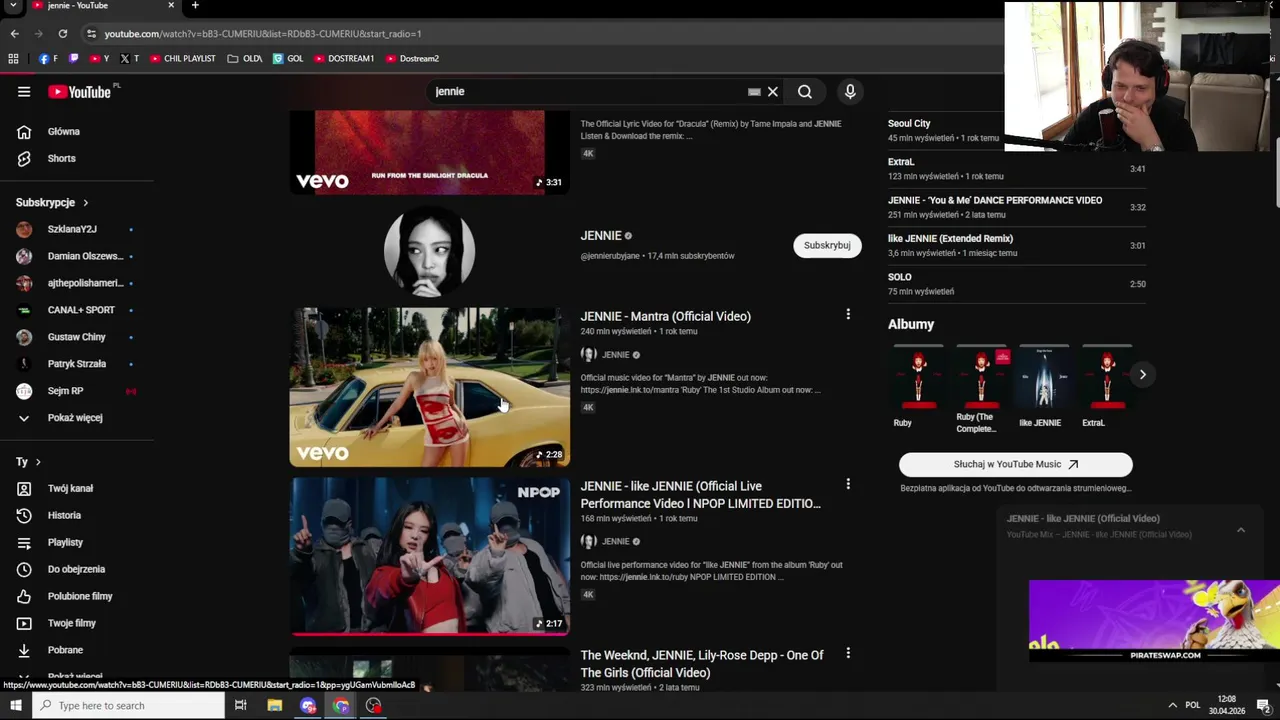
Task: Open JENNIE - Mantra (Official Video) title
Action: coord(665,317)
